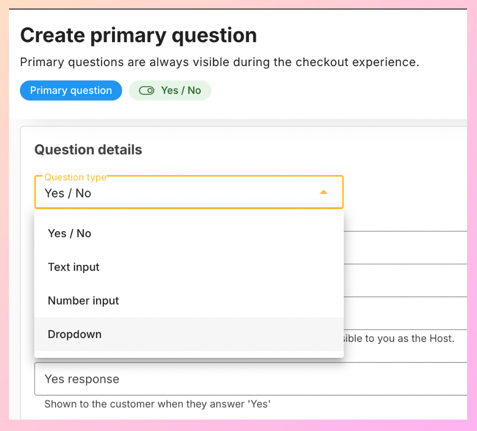Click the 'to you as the Host' helper text

click(397, 338)
